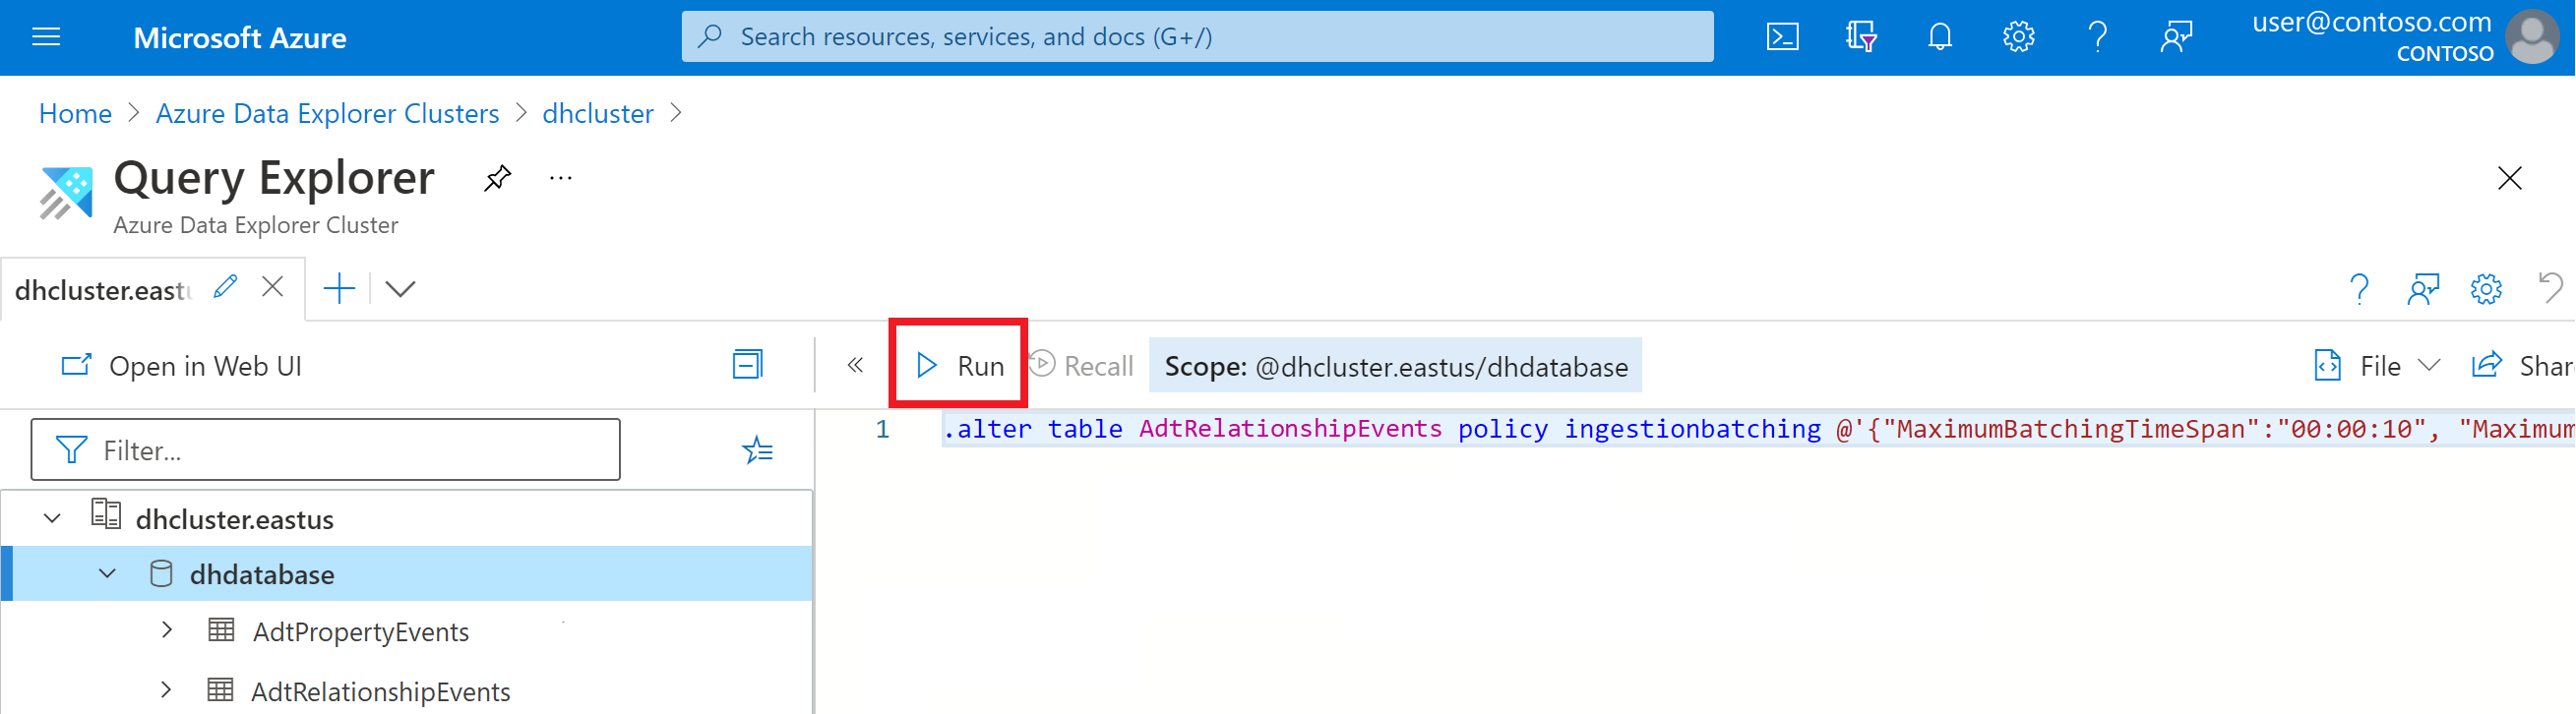
Task: Open the tabs dropdown chevron
Action: pos(400,289)
